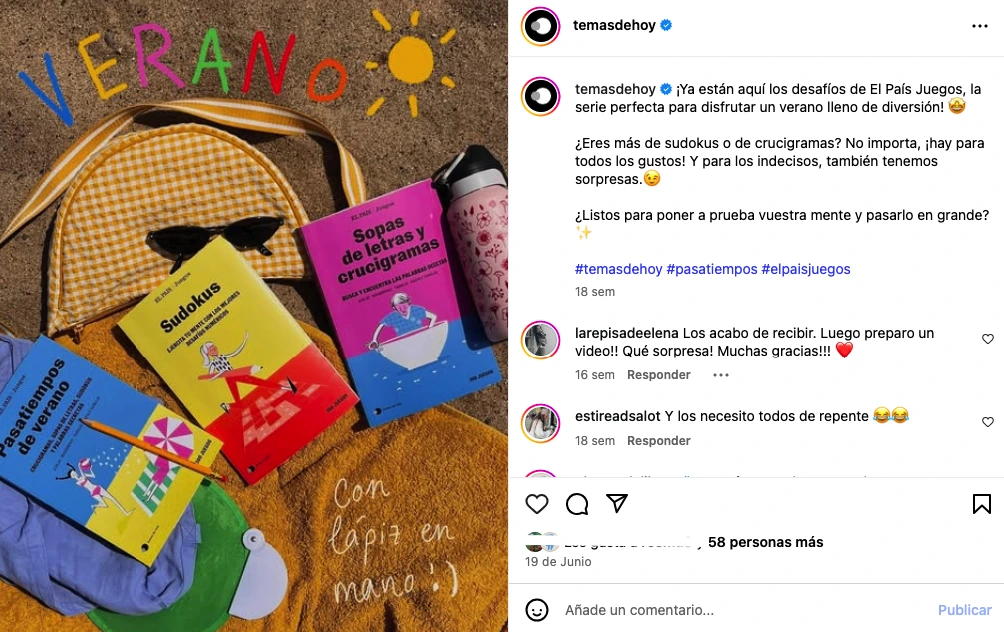Open the #pasatiempos hashtag
Image resolution: width=1004 pixels, height=632 pixels.
coord(712,269)
